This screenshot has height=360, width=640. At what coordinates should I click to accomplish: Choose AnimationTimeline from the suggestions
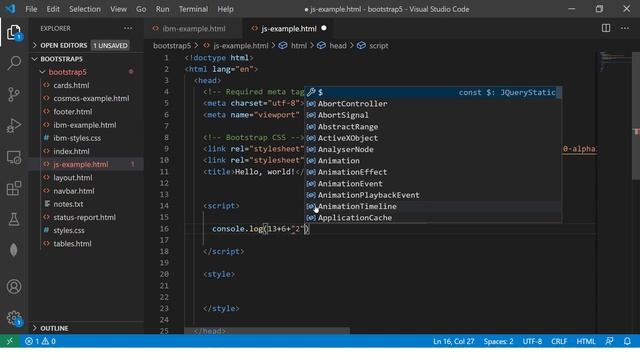click(x=433, y=207)
